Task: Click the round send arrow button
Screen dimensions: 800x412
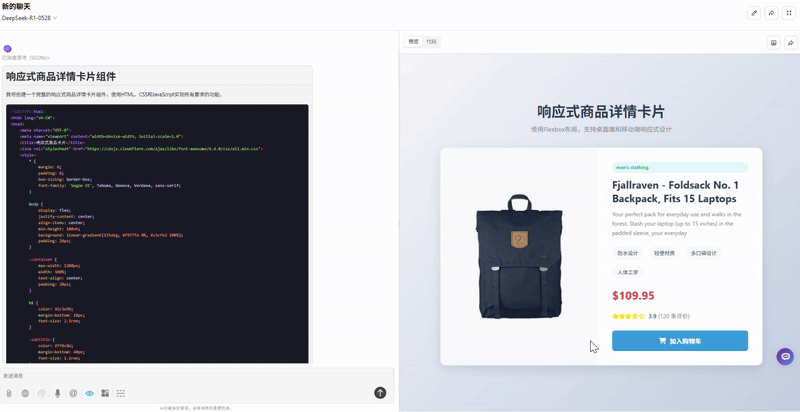Action: [380, 393]
